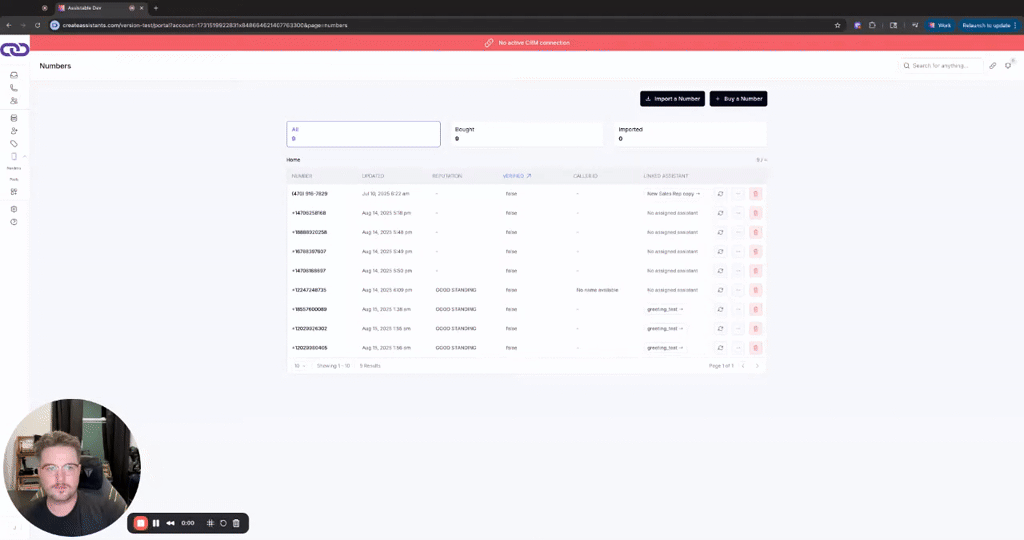Rewind the screen recording

tap(170, 523)
